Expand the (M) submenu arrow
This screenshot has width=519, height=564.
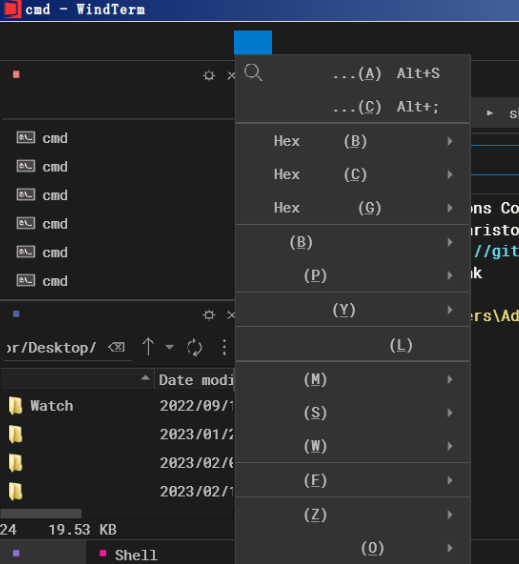point(450,379)
